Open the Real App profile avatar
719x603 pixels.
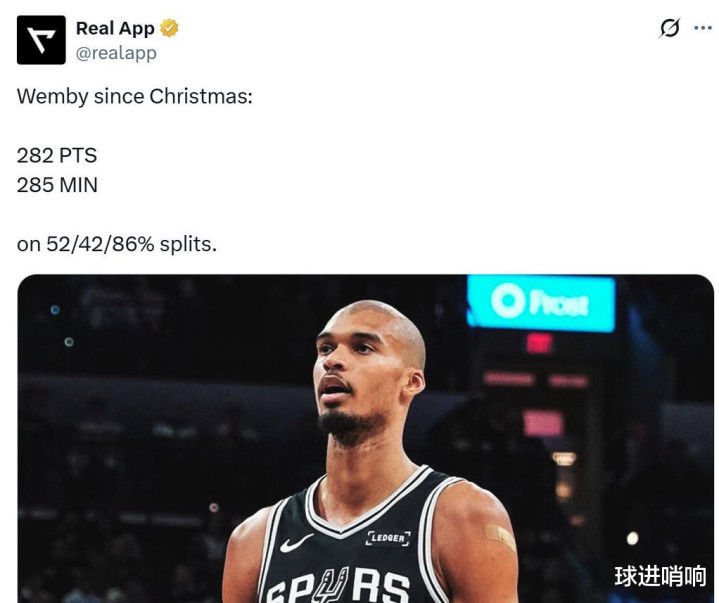(41, 40)
